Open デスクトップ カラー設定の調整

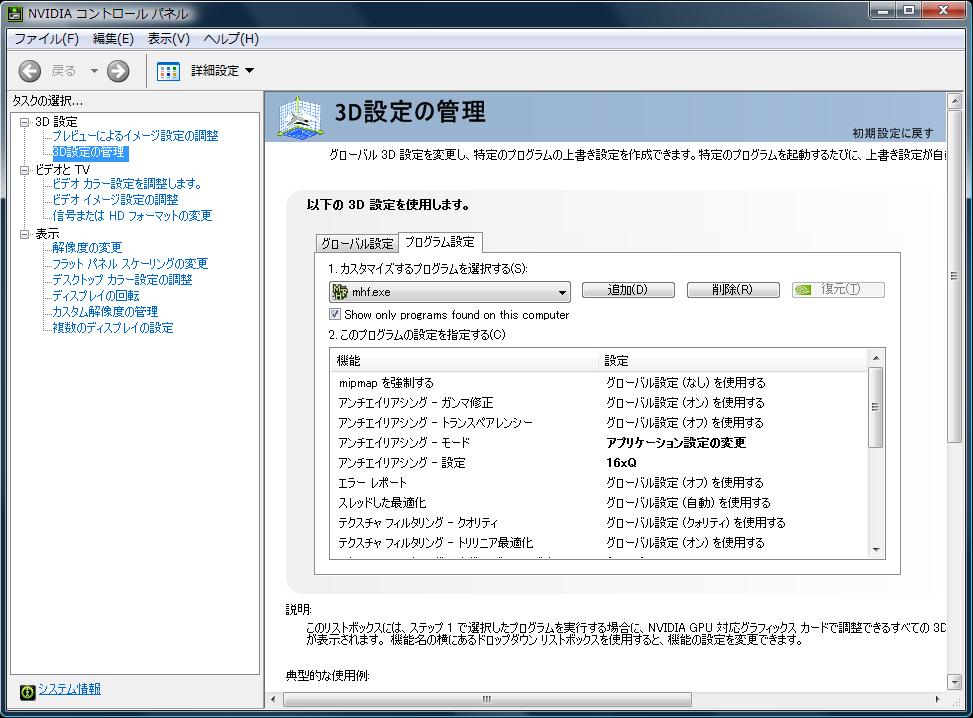122,280
